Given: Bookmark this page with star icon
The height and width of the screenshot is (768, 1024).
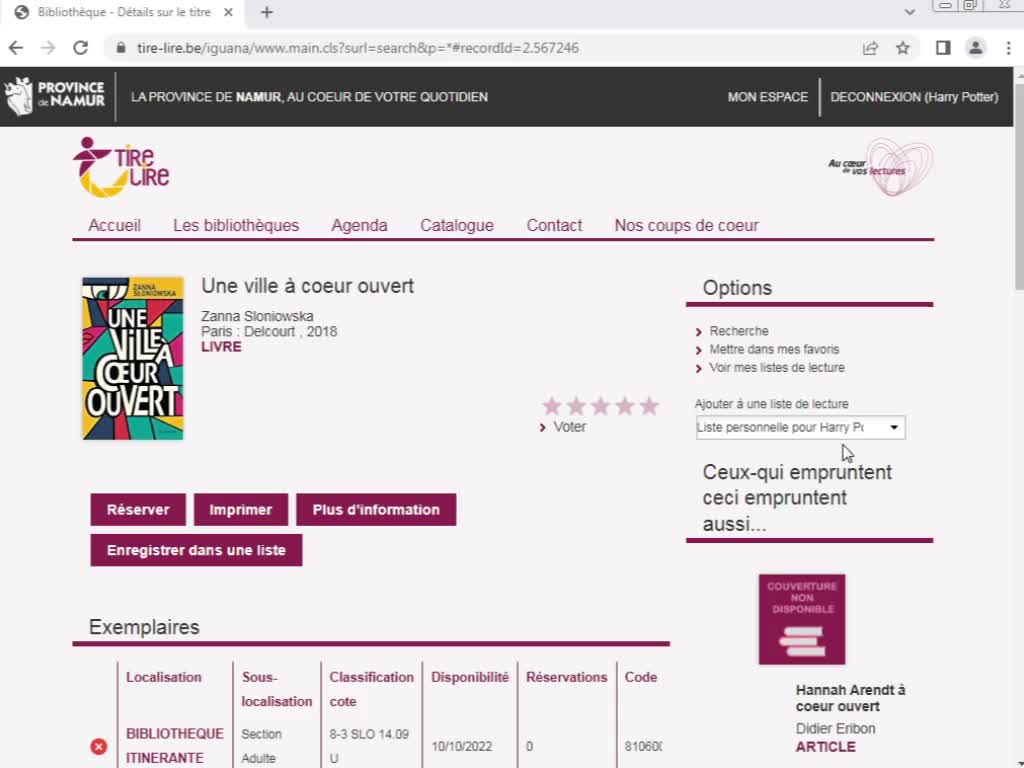Looking at the screenshot, I should pos(903,48).
